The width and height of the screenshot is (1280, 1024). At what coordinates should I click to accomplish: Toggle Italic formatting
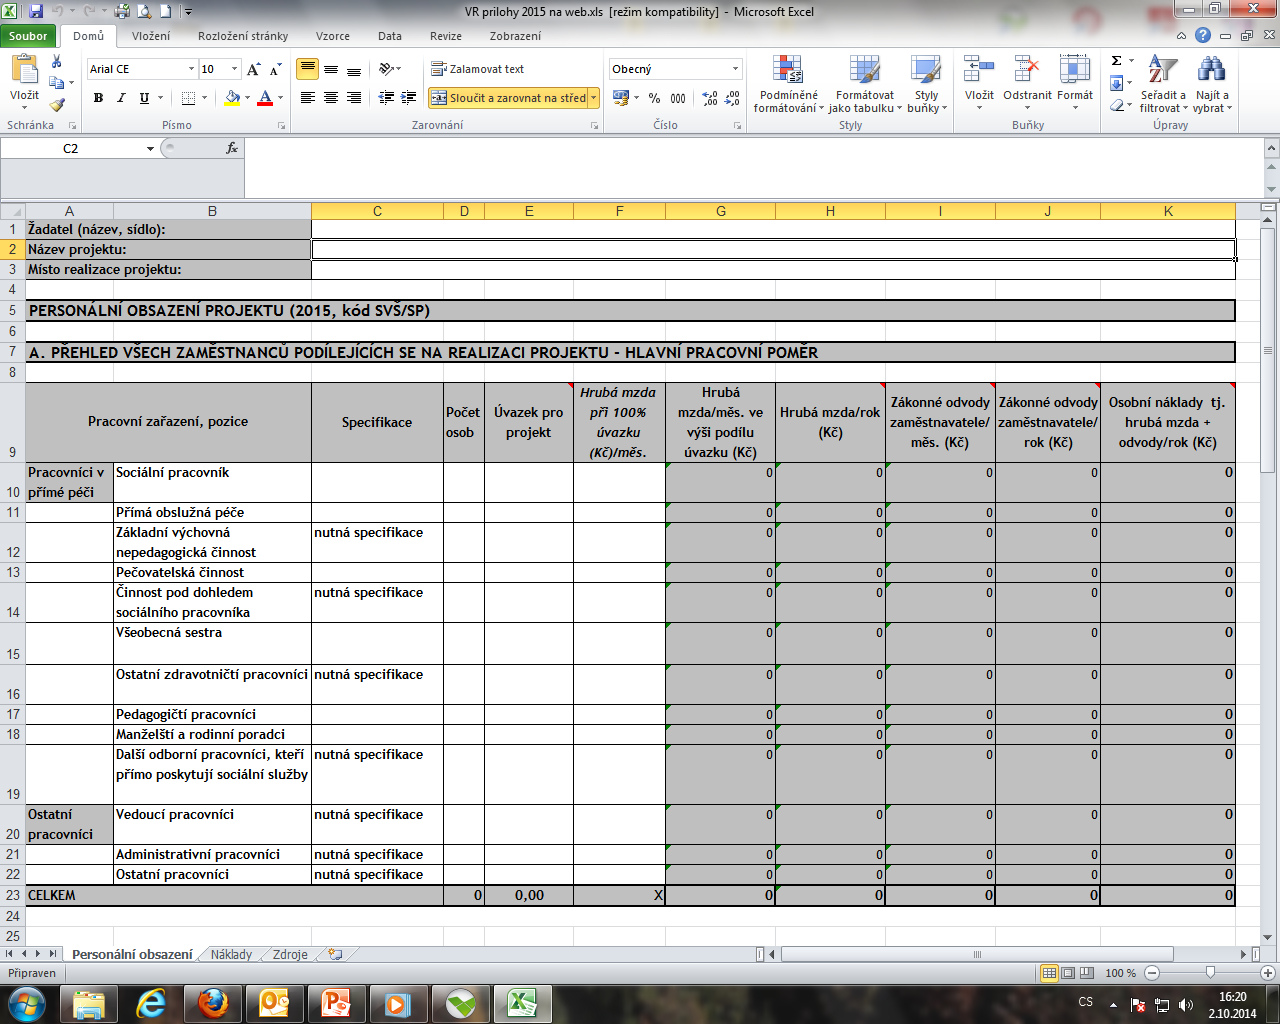[x=121, y=98]
